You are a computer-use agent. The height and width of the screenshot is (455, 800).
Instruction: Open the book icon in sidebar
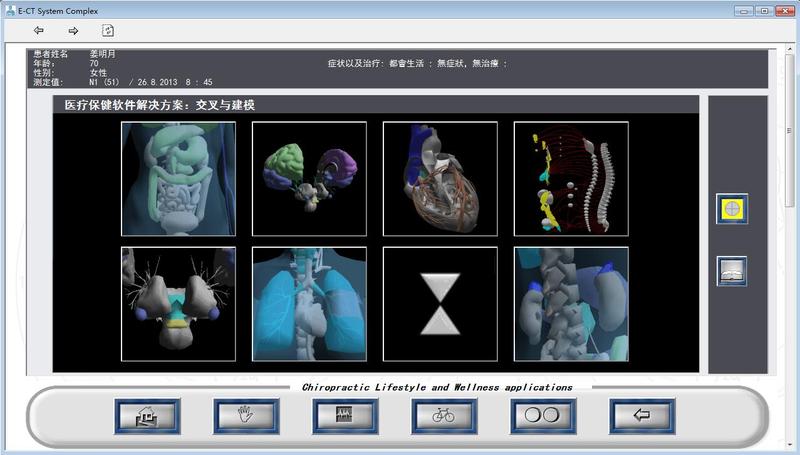point(731,271)
